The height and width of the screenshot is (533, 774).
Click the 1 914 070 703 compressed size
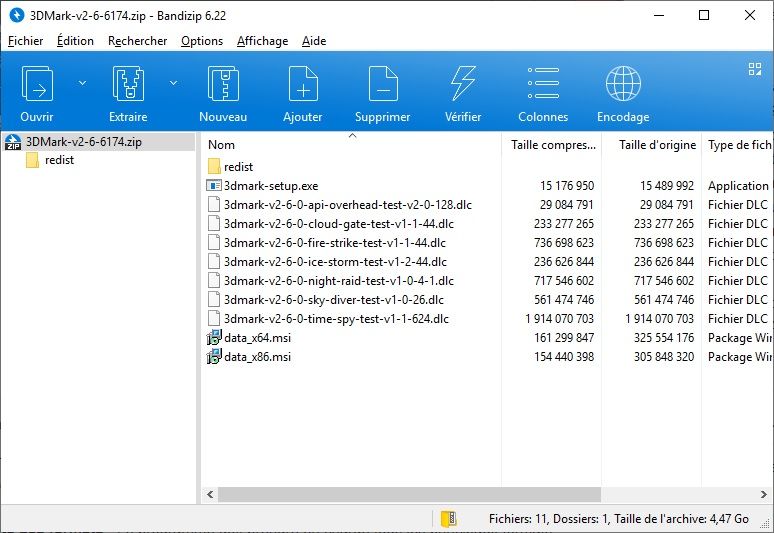pyautogui.click(x=559, y=319)
